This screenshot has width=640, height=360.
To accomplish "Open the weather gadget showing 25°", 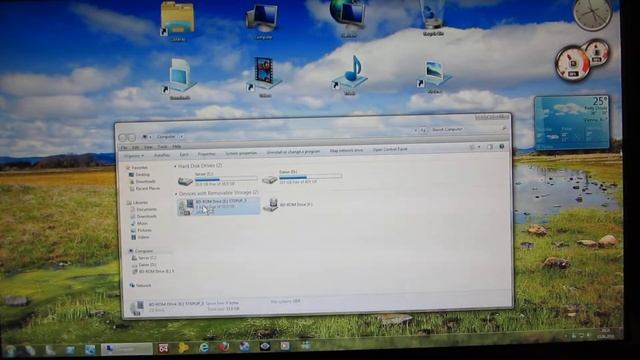I will (x=572, y=122).
